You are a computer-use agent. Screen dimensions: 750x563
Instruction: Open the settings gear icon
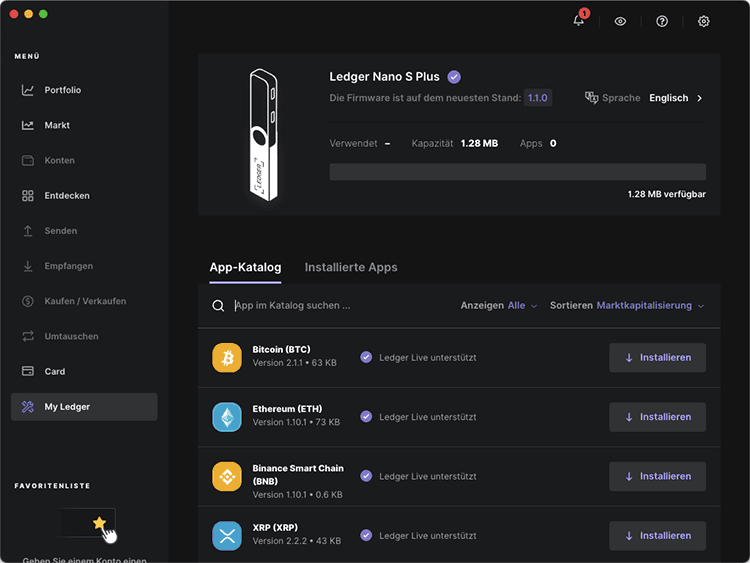tap(703, 21)
